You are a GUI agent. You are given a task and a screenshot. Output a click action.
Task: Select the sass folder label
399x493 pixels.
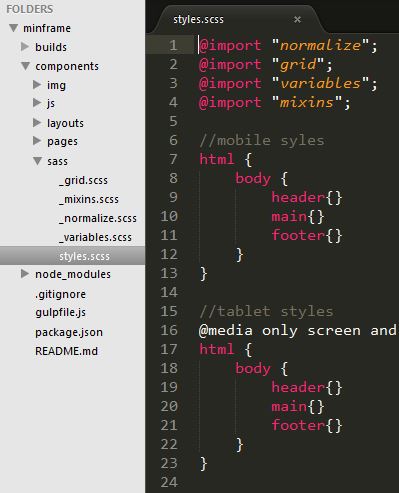[57, 162]
